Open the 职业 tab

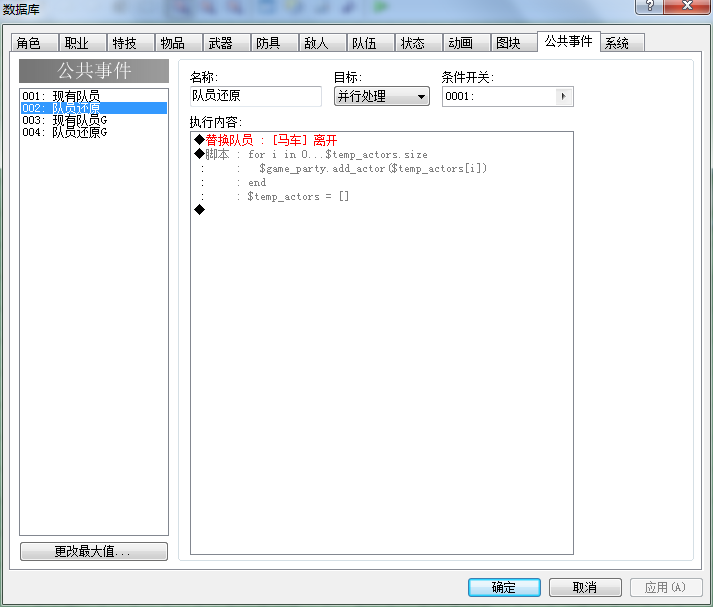[x=83, y=43]
